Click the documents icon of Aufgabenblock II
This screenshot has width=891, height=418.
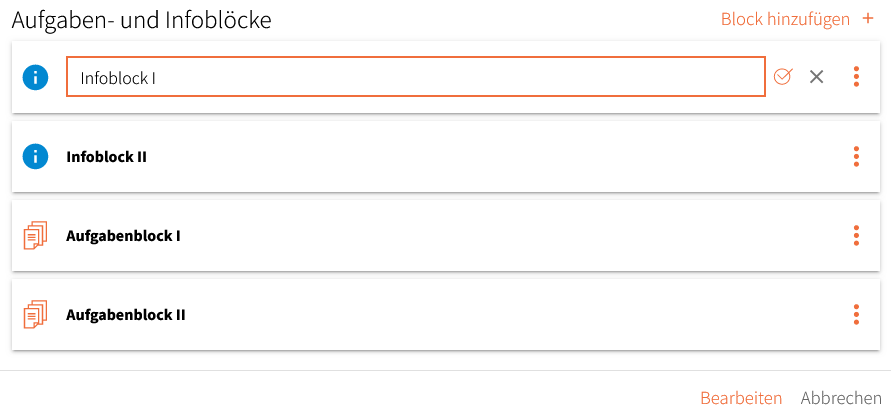(x=35, y=314)
